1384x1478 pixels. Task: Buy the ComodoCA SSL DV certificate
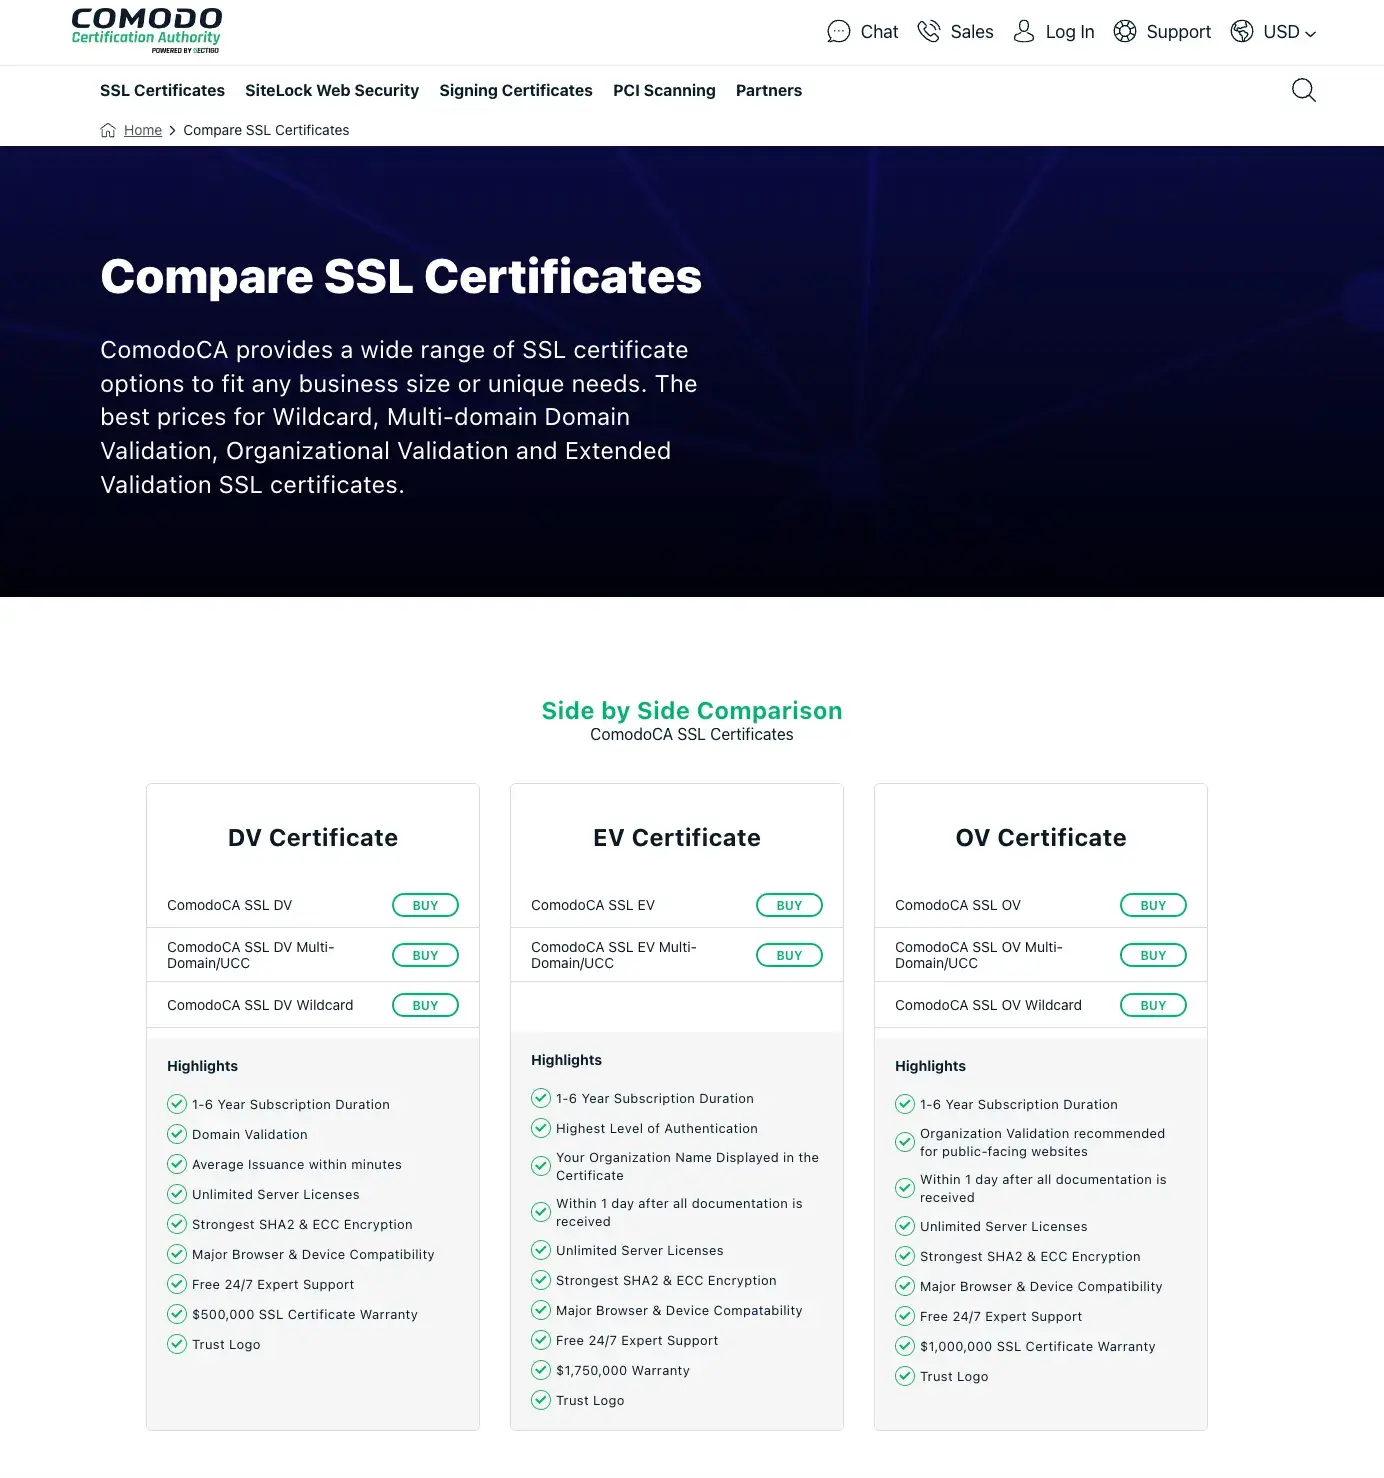[x=425, y=905]
